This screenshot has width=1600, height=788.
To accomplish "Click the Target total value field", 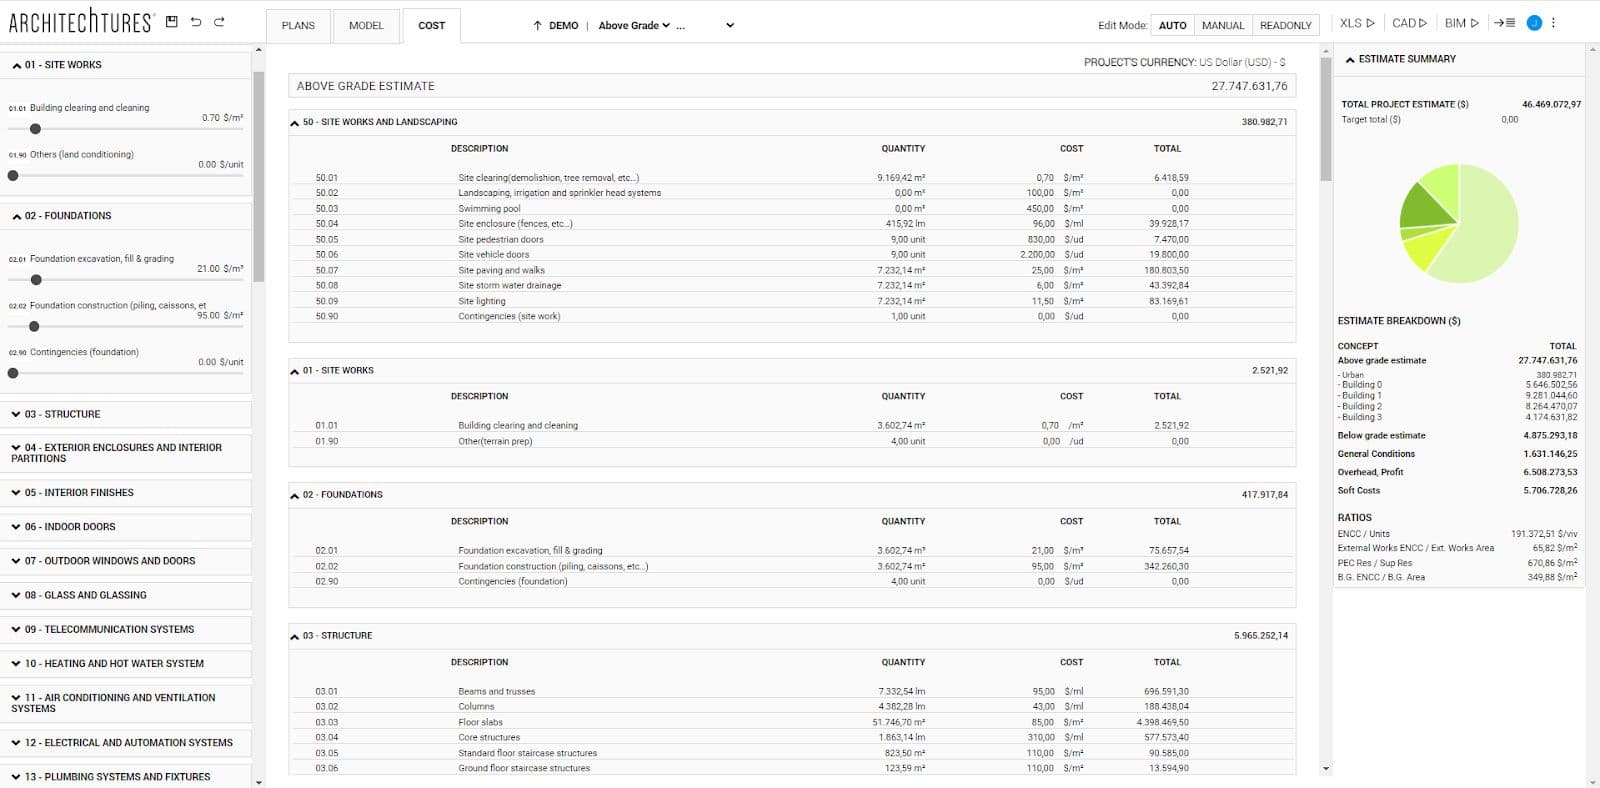I will click(x=1509, y=120).
